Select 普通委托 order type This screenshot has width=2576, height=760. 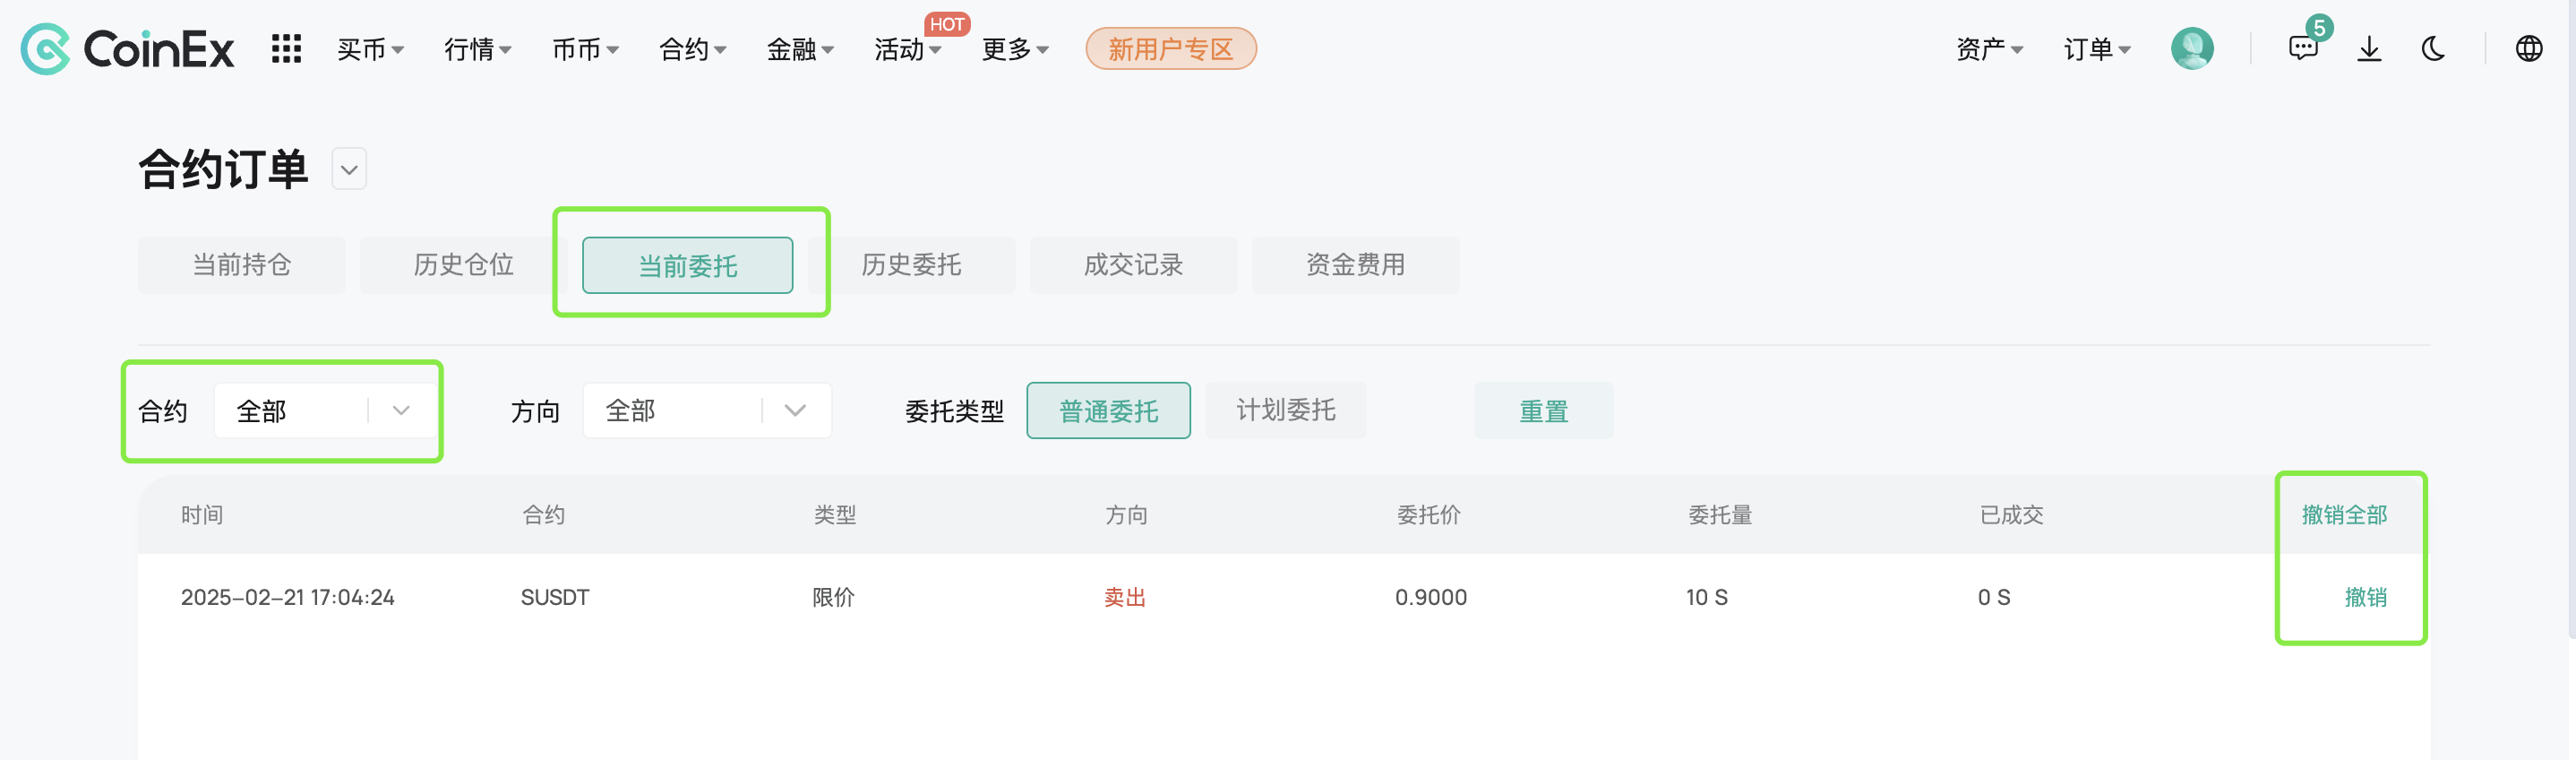point(1108,411)
